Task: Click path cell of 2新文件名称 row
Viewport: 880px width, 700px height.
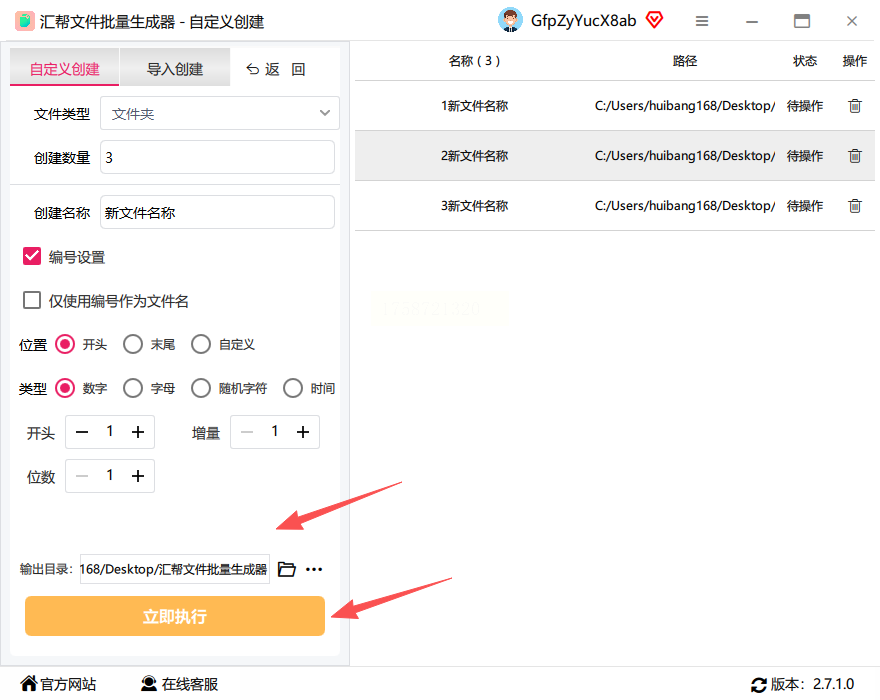Action: (x=685, y=155)
